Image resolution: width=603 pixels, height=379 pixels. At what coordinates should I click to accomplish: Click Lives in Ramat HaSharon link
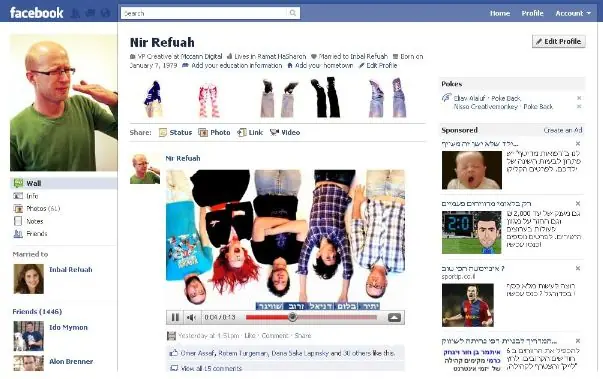[270, 57]
